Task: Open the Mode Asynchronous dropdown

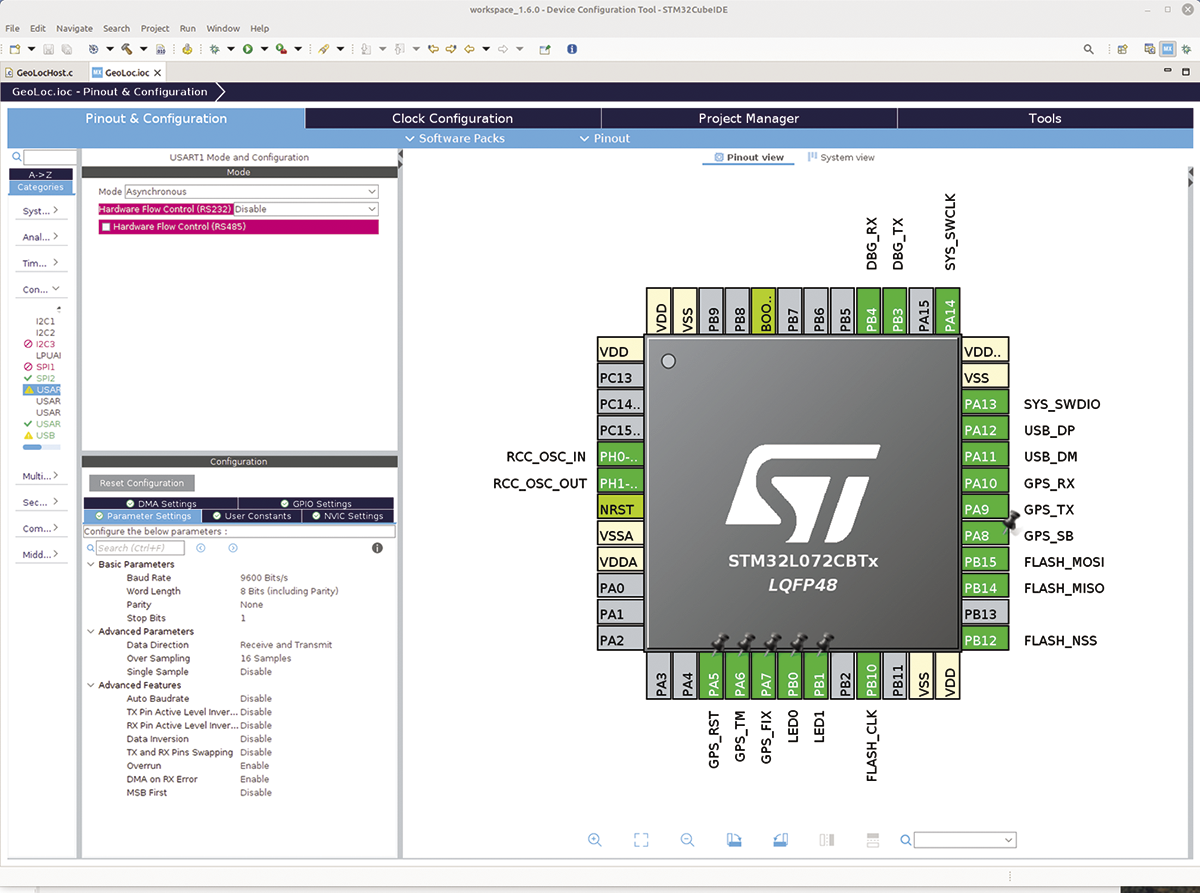Action: pos(252,191)
